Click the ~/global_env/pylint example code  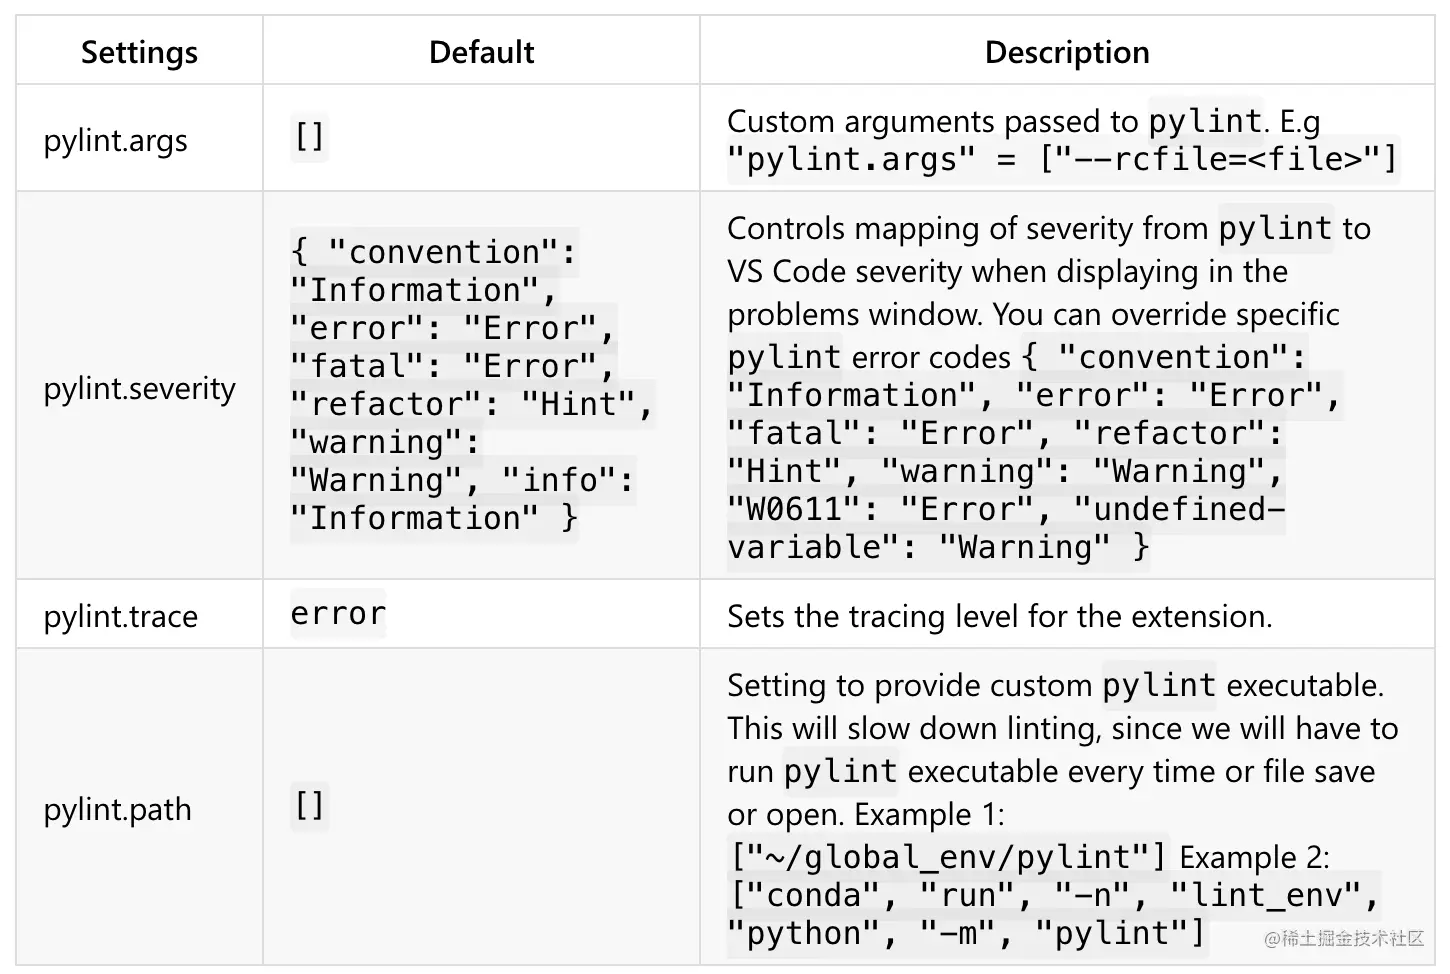(x=948, y=857)
